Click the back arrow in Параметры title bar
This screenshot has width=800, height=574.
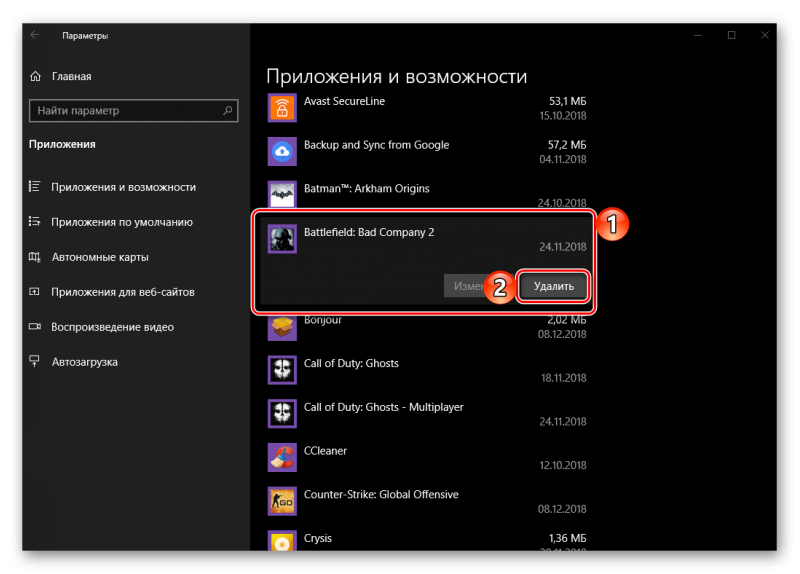[x=35, y=35]
